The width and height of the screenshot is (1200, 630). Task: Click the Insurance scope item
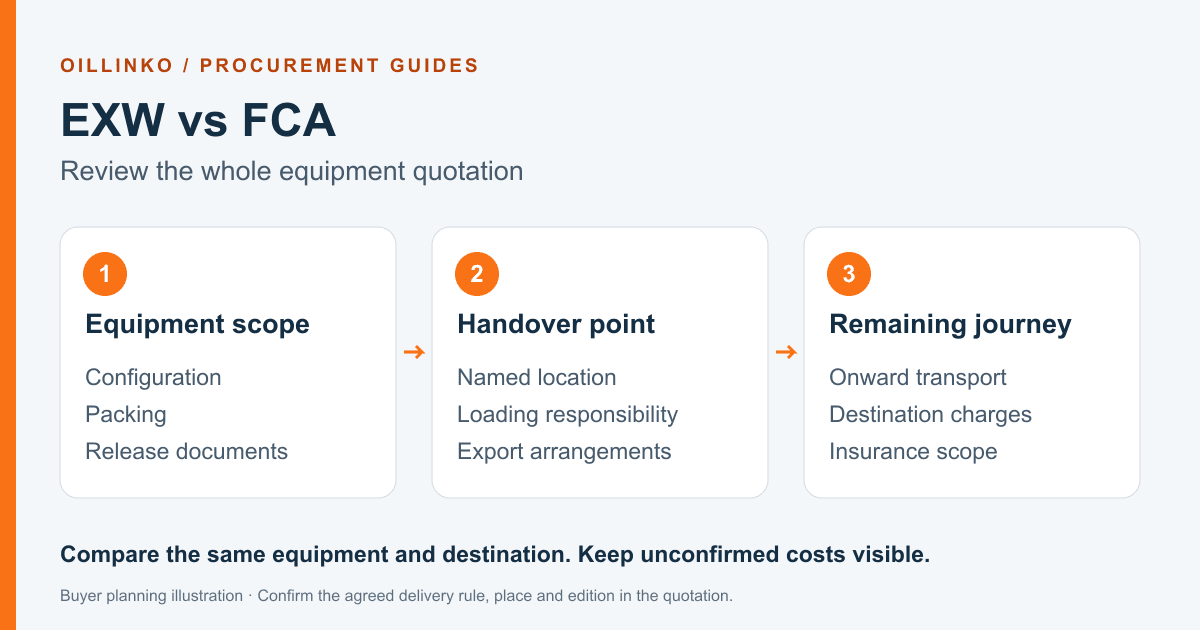click(913, 452)
